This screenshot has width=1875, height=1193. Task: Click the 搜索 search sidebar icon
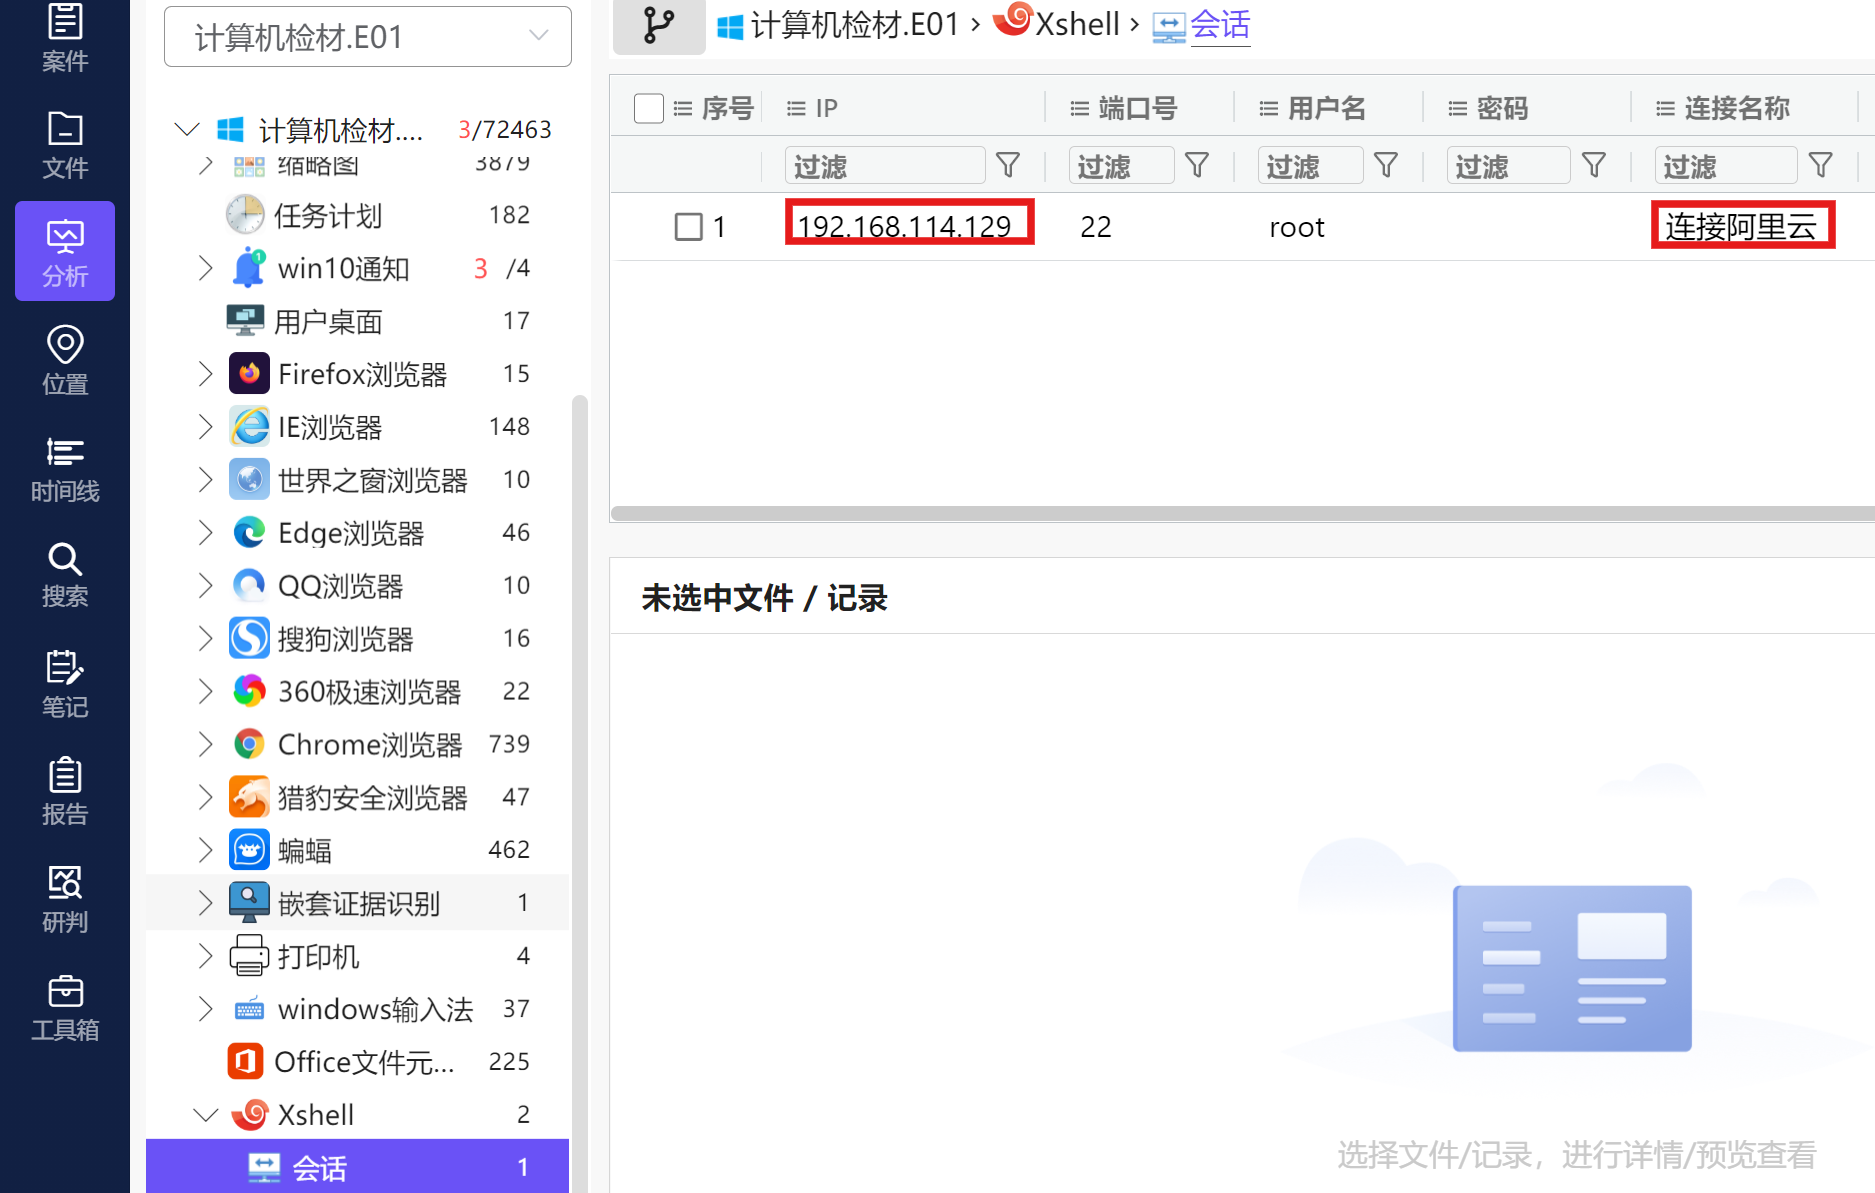click(65, 575)
